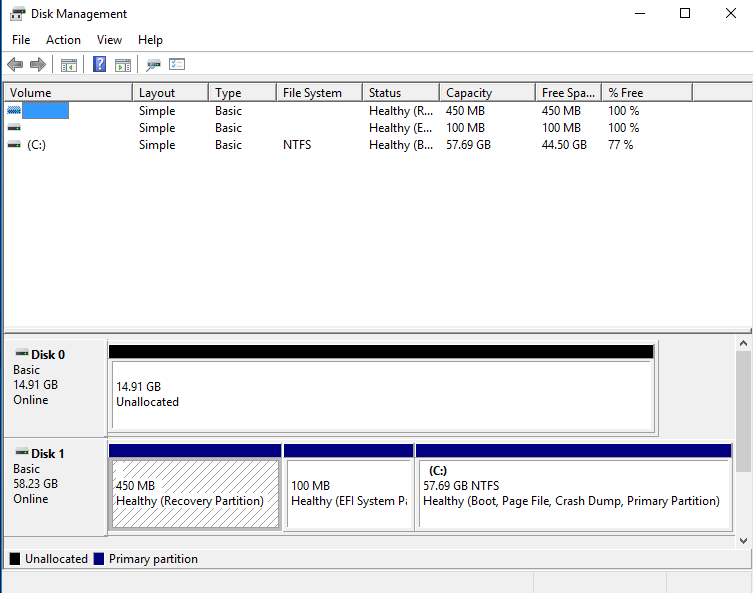The image size is (753, 593).
Task: Click the EFI volume icon in 100 MB row
Action: pyautogui.click(x=14, y=128)
